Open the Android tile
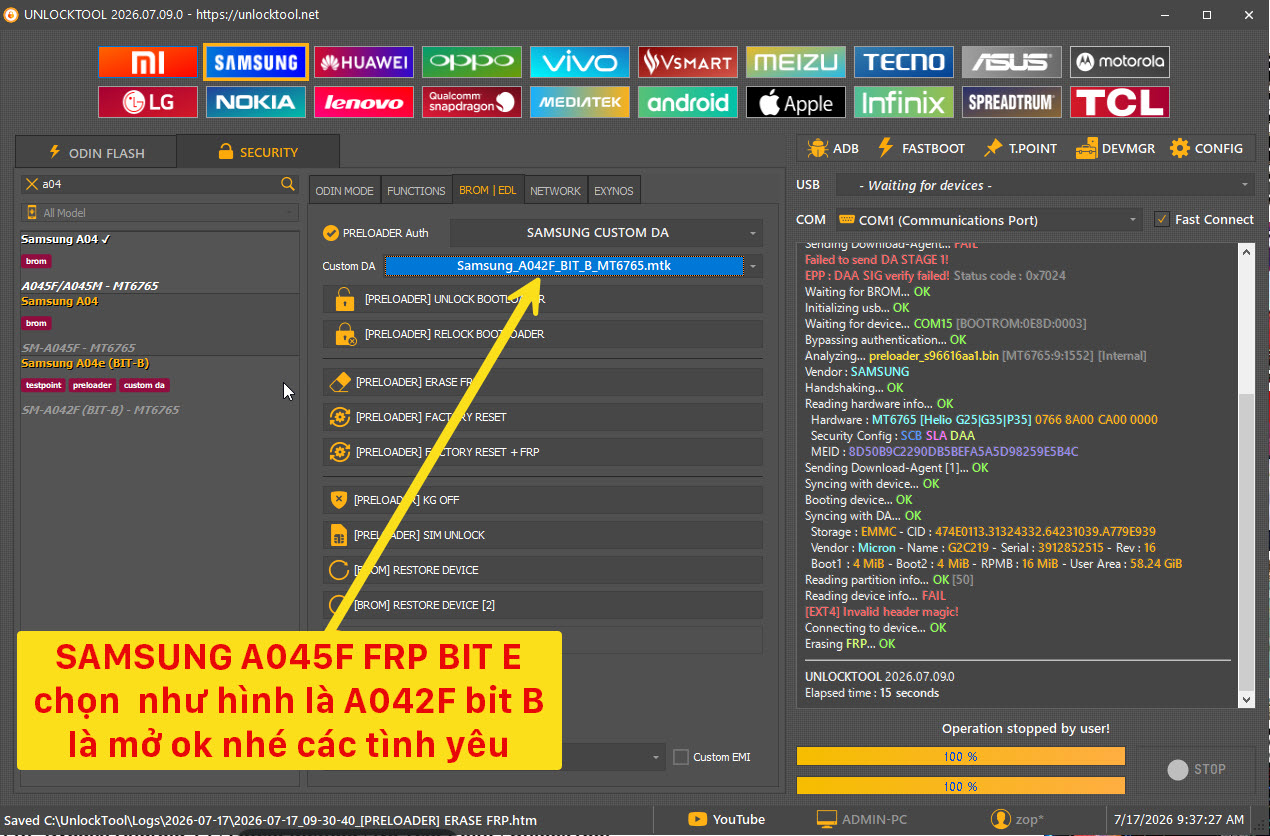 pos(688,102)
